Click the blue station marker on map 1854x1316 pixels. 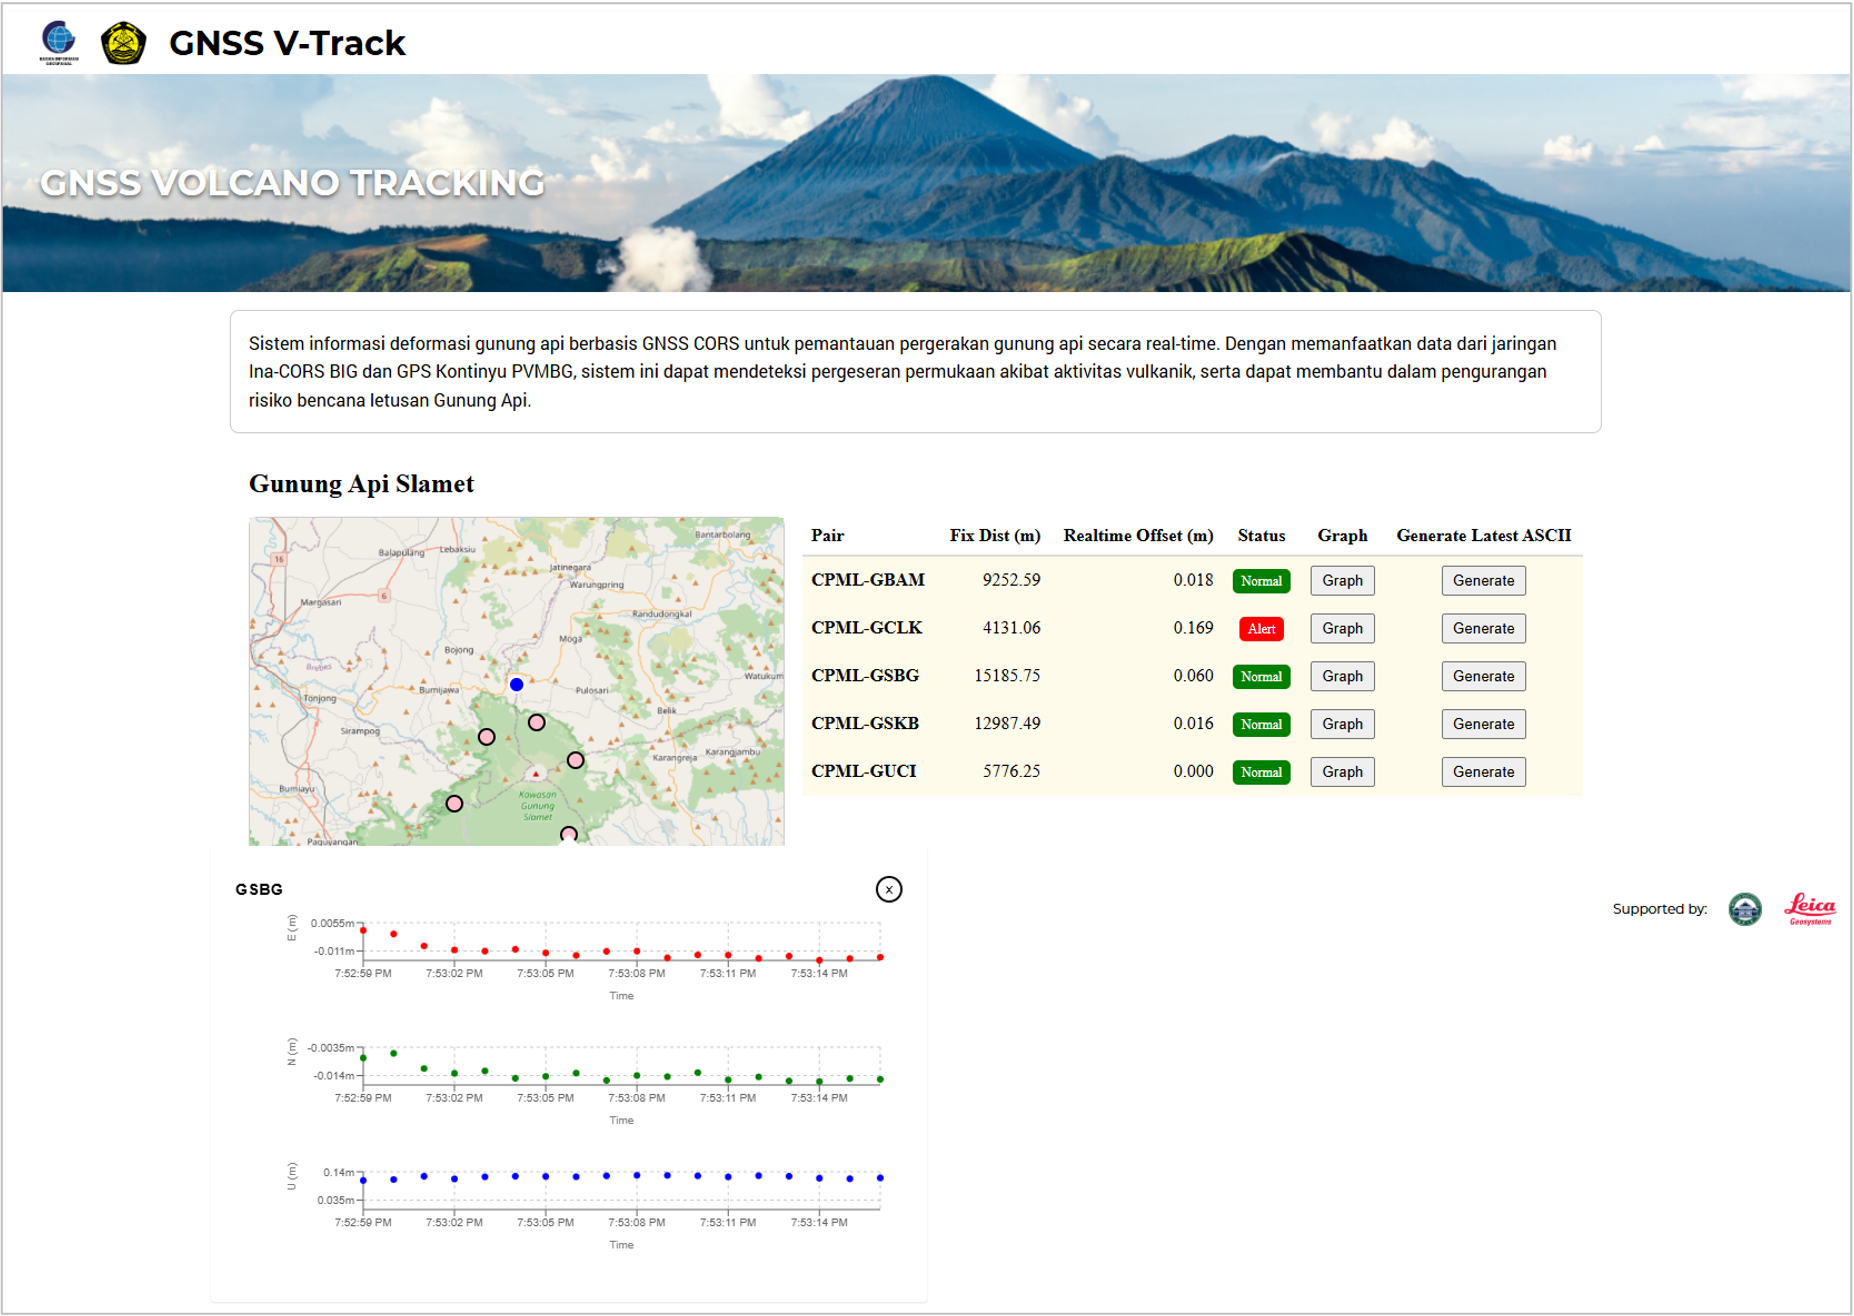[x=516, y=685]
